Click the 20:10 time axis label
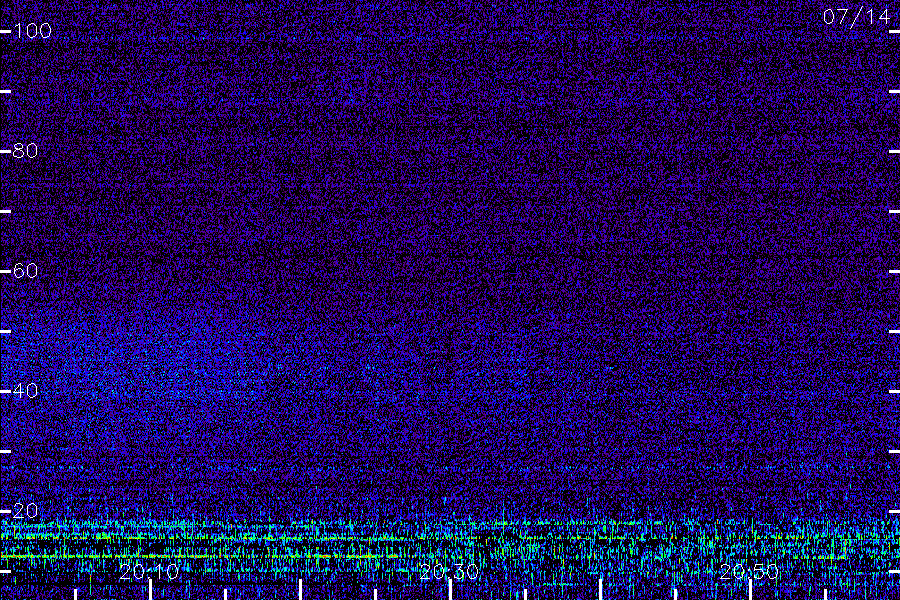This screenshot has width=900, height=600. click(x=149, y=572)
